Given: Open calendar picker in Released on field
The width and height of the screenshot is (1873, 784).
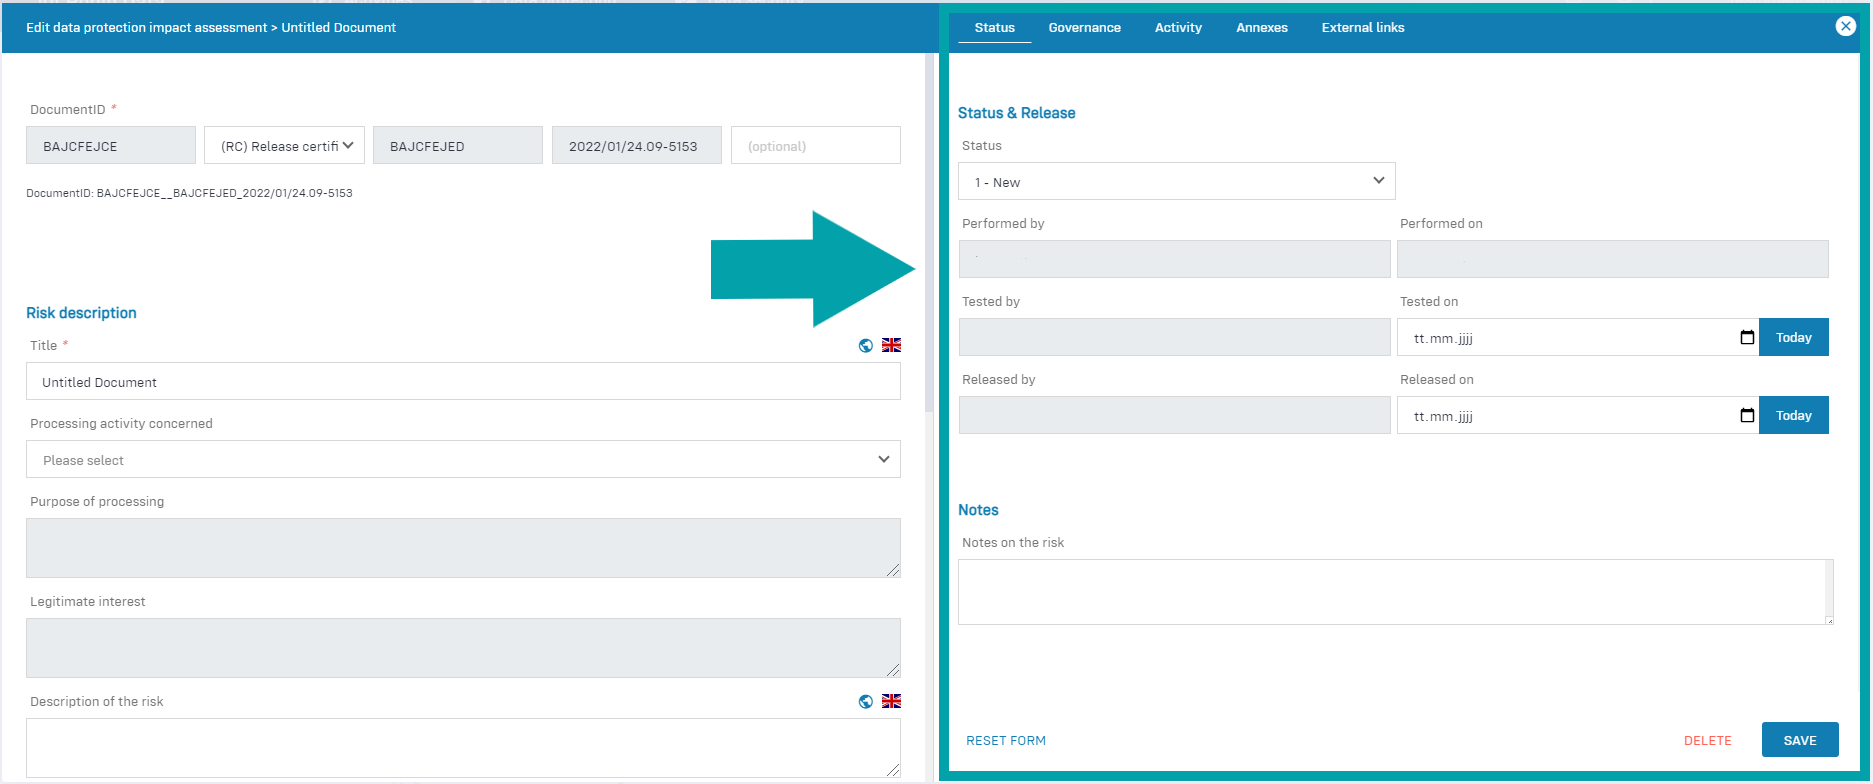Looking at the screenshot, I should [x=1747, y=416].
